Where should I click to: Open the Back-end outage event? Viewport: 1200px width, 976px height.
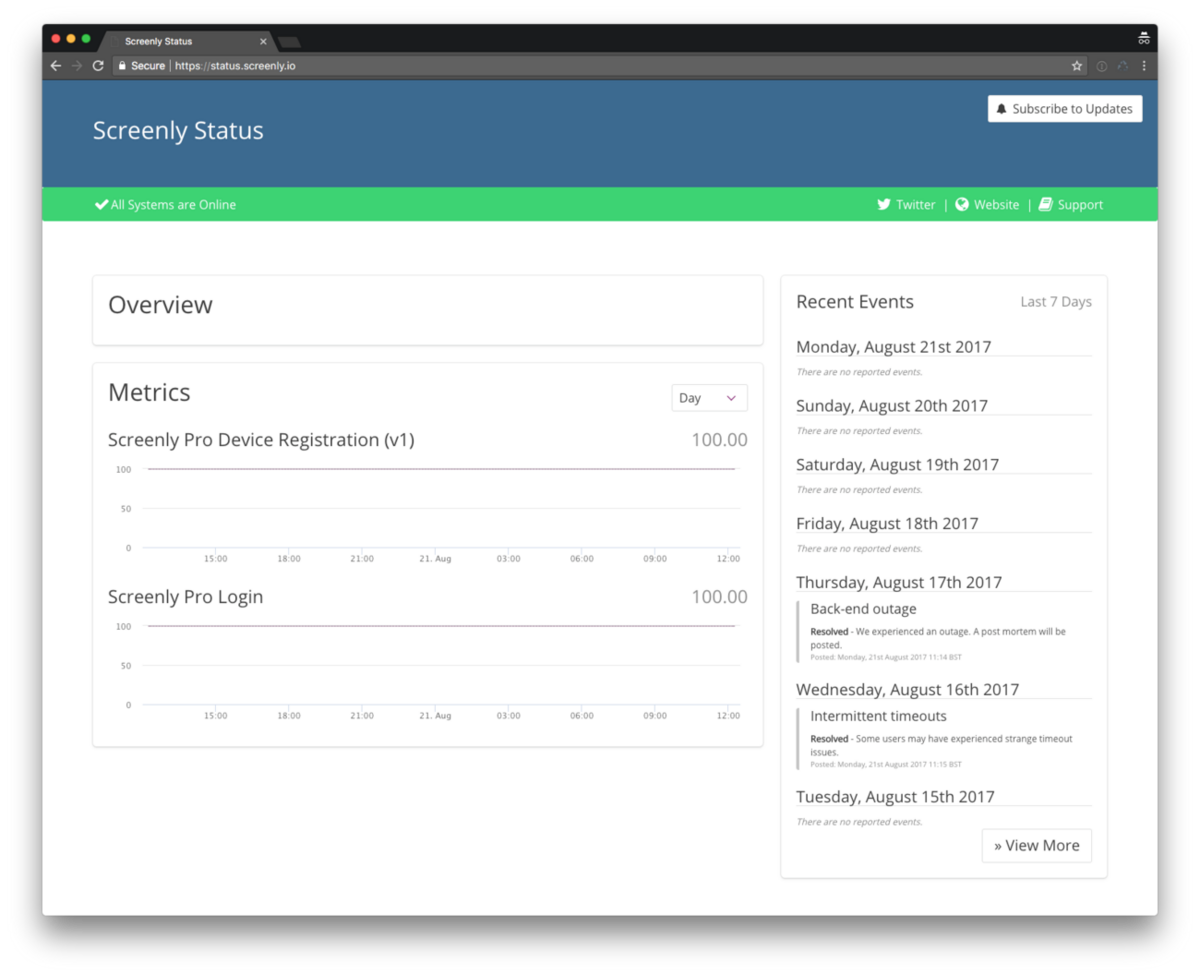863,609
